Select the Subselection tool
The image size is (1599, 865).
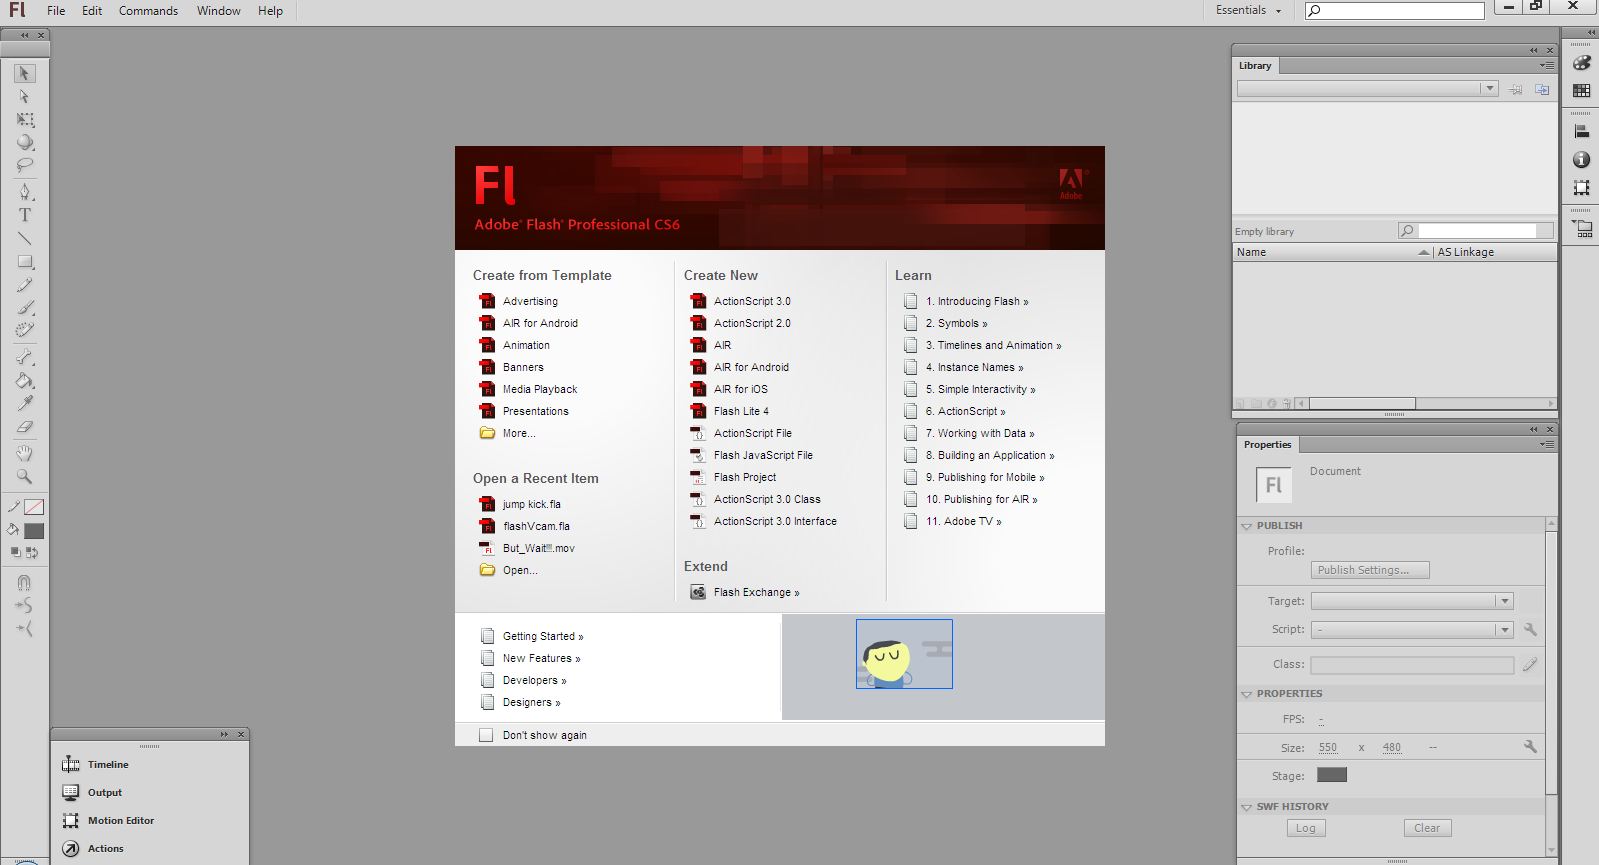click(25, 97)
